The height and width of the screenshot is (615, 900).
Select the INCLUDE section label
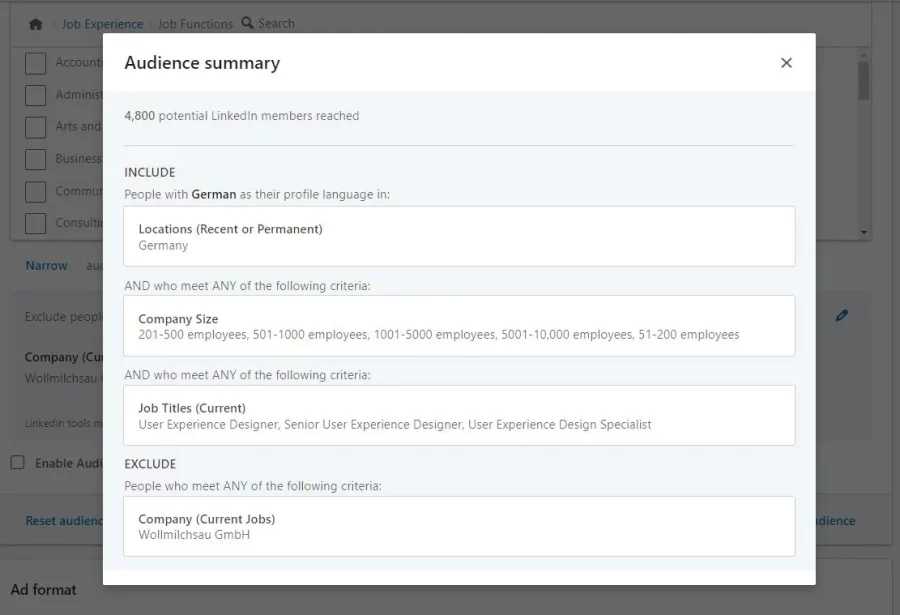[150, 172]
